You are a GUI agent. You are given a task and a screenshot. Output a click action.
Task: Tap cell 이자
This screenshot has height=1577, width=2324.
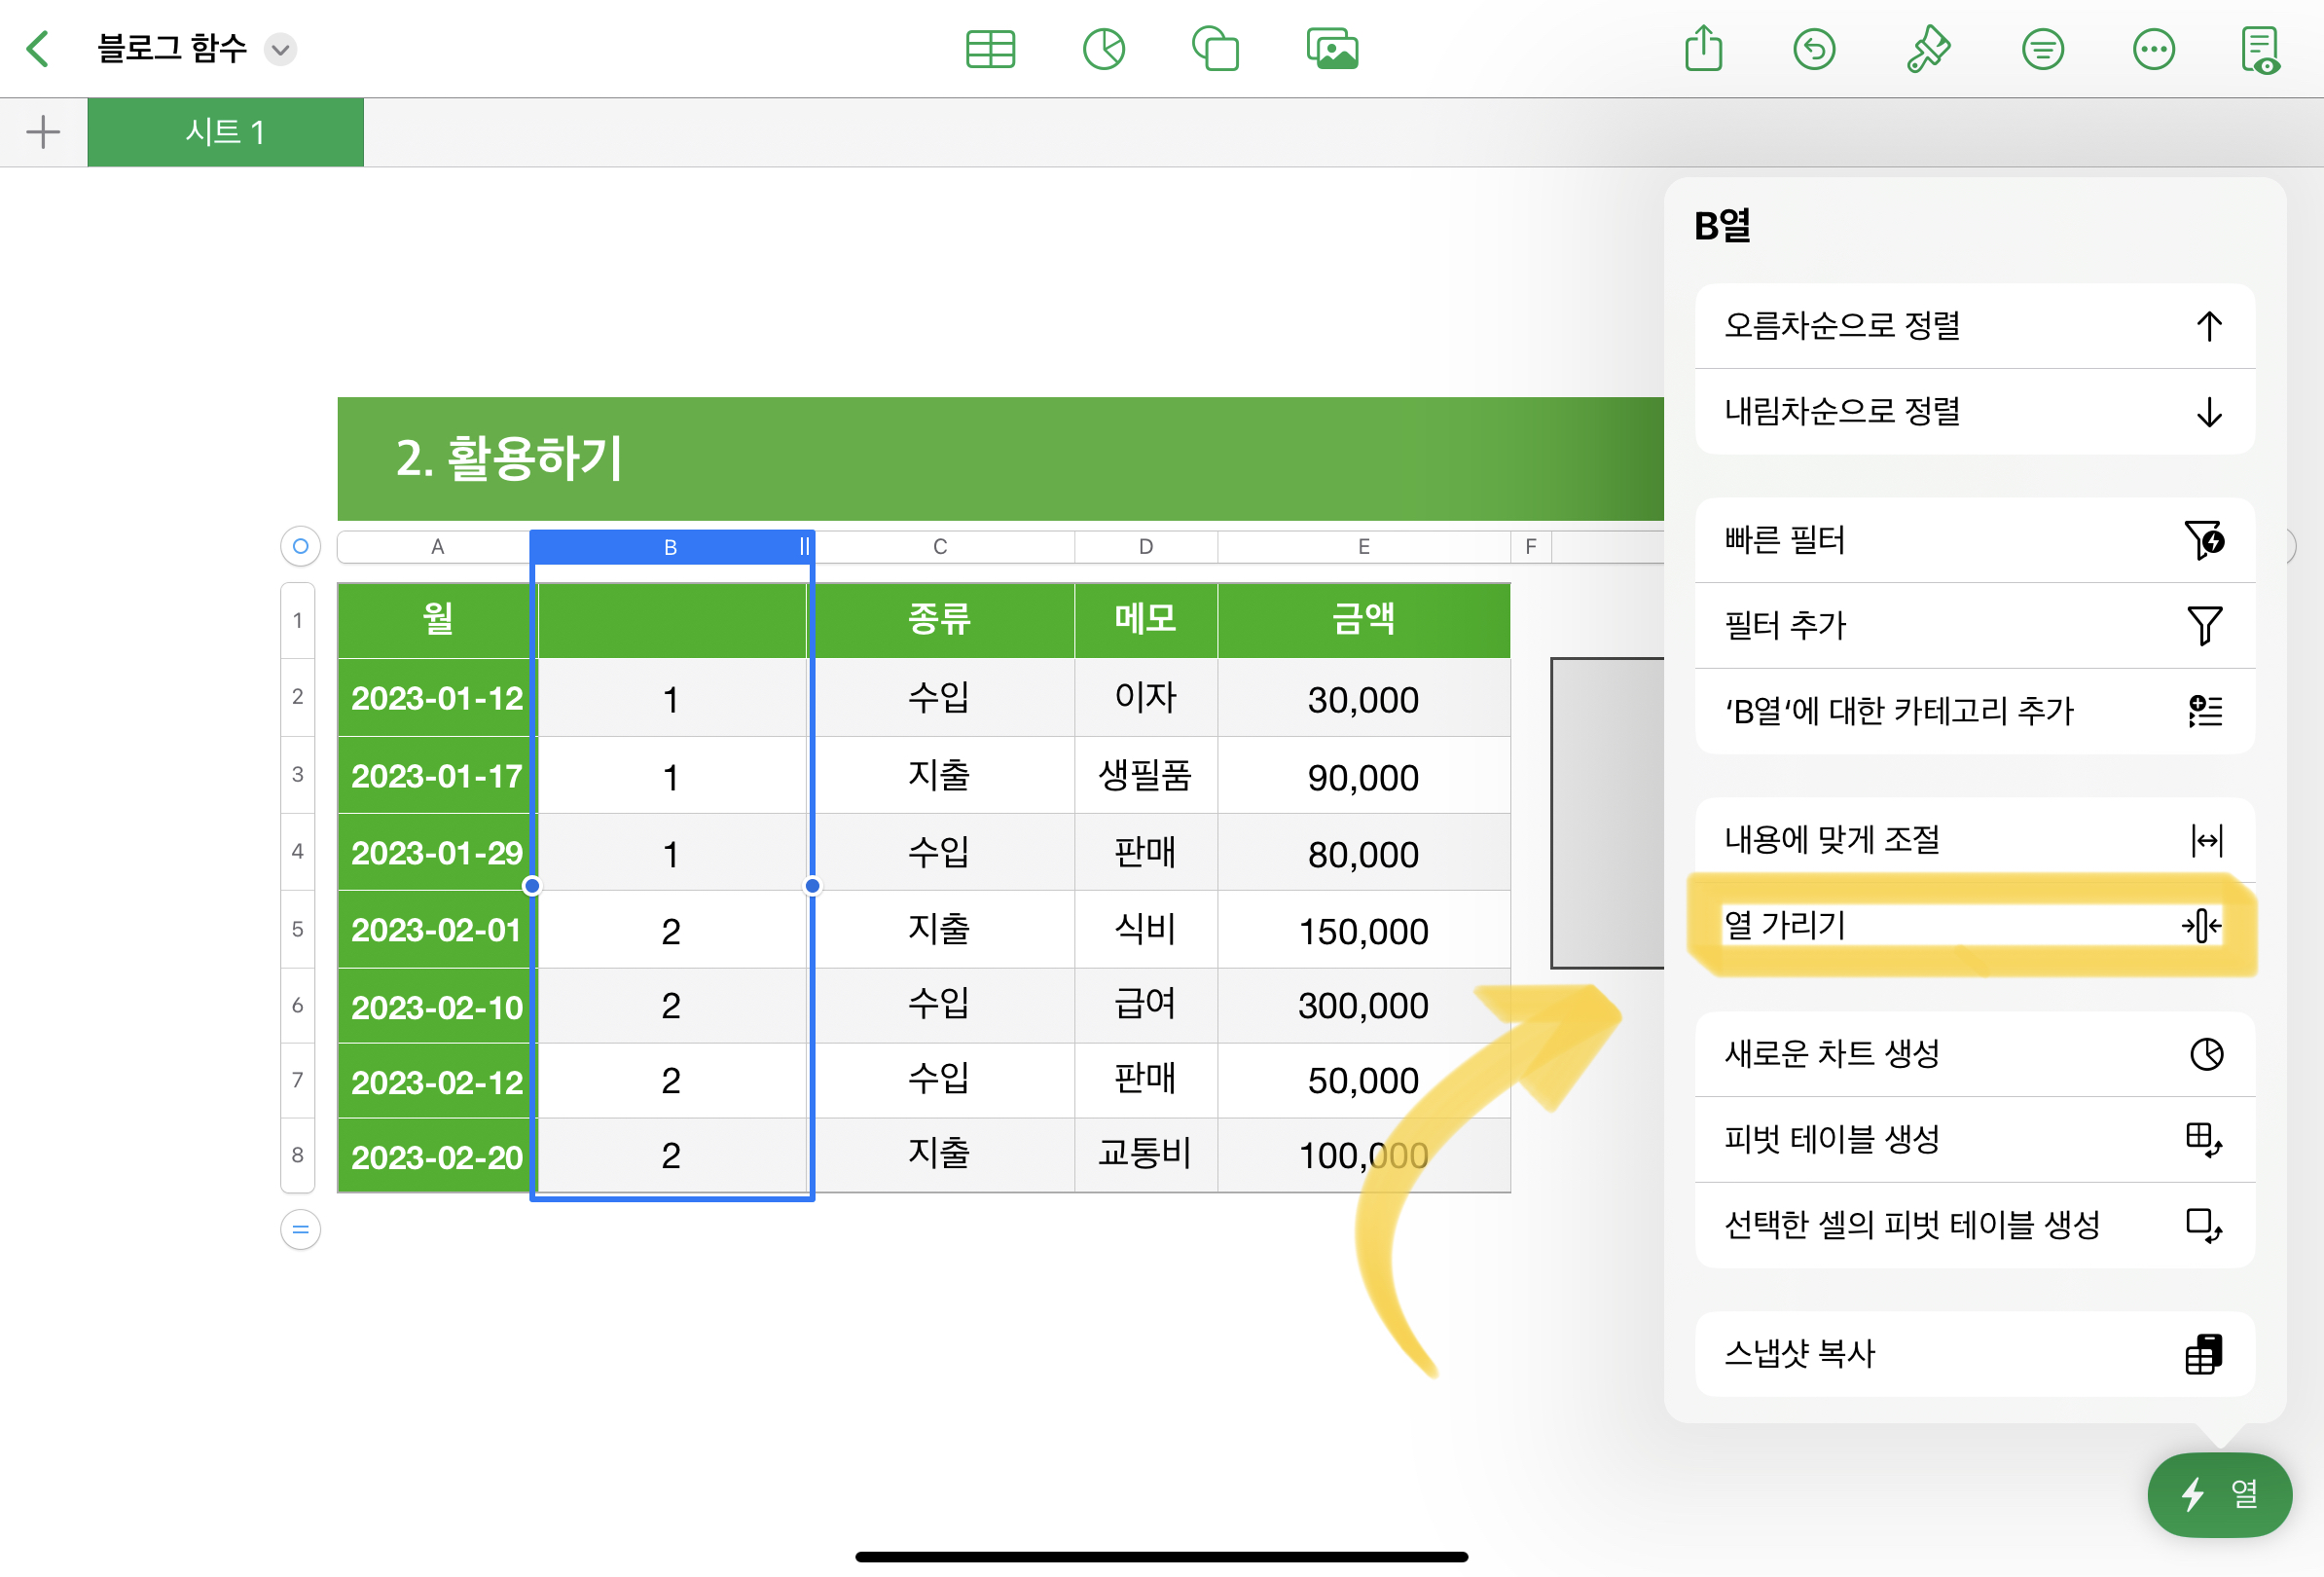click(x=1146, y=698)
